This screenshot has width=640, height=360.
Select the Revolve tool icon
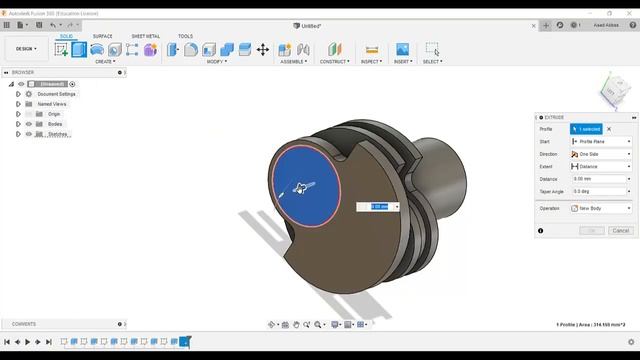tap(97, 50)
